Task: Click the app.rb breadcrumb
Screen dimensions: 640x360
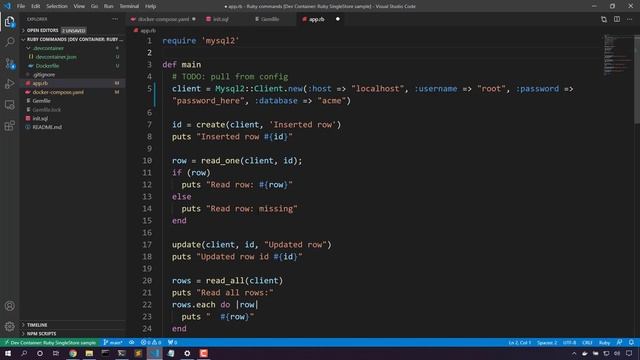Action: click(x=145, y=31)
